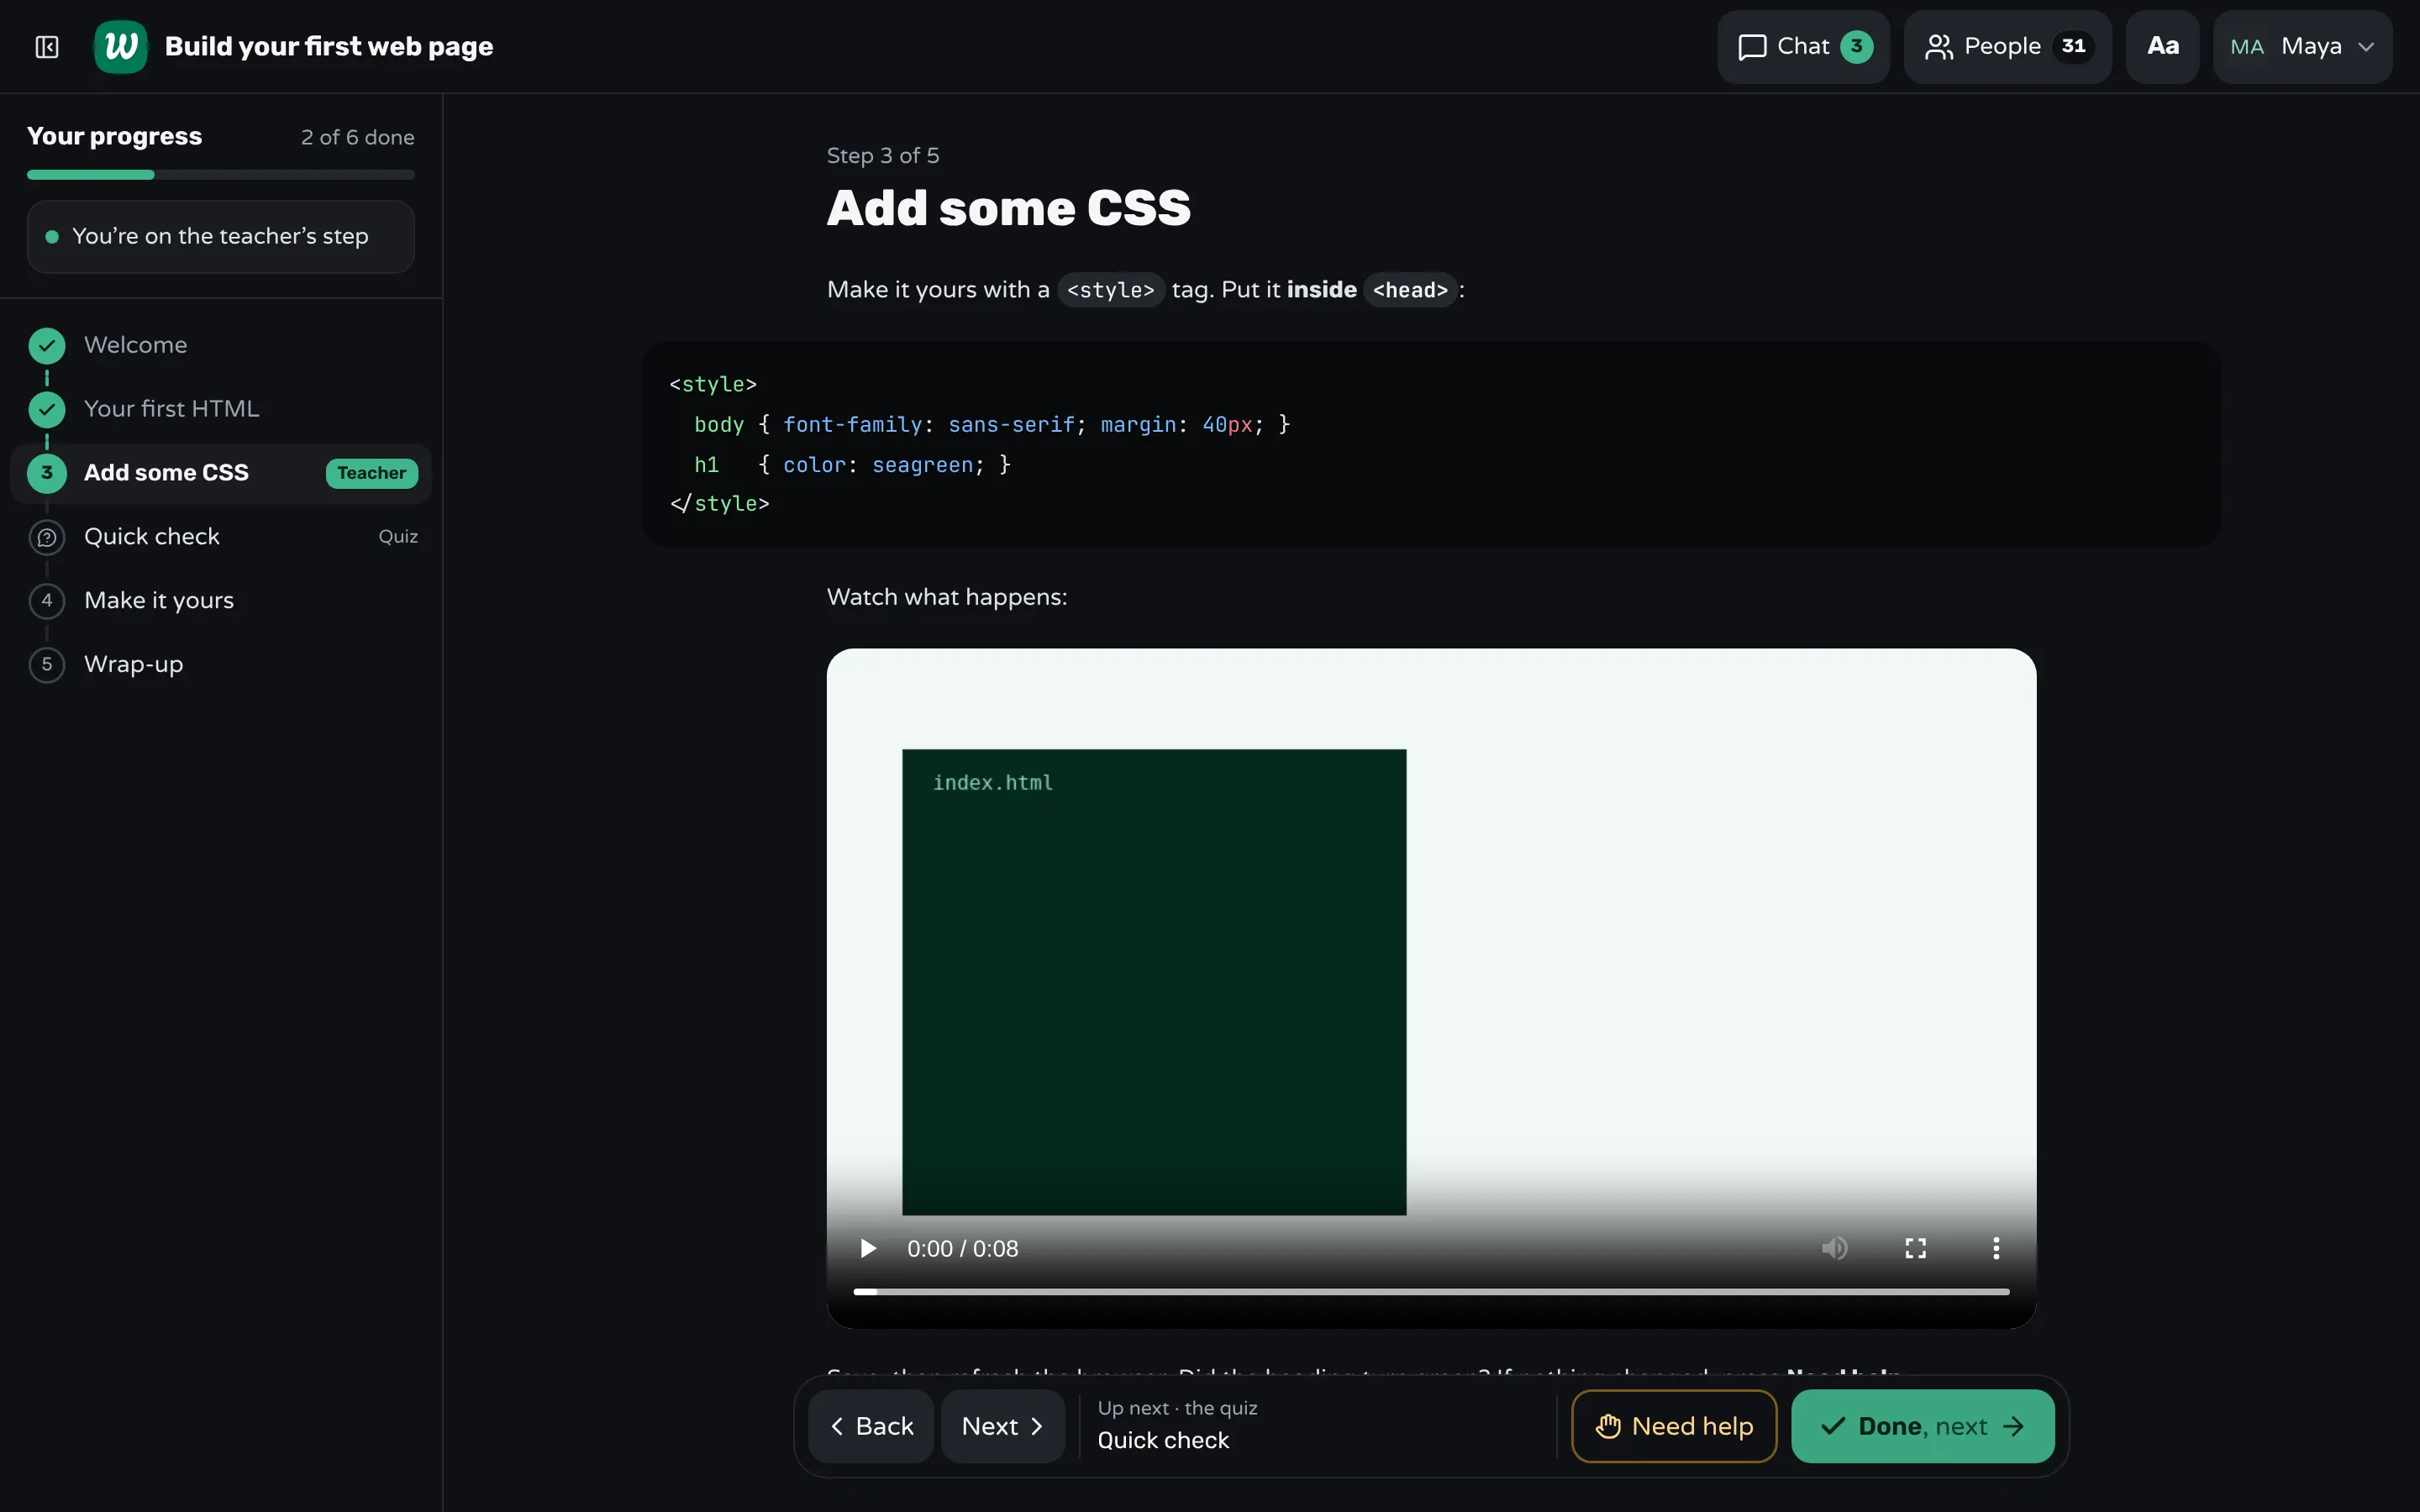Viewport: 2420px width, 1512px height.
Task: Click the "Watch what happens:" text
Action: tap(947, 597)
